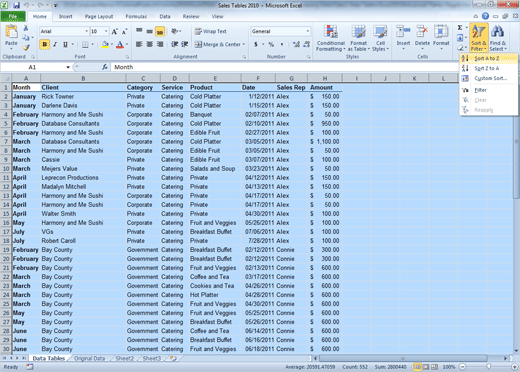The width and height of the screenshot is (520, 372).
Task: Click the Wrap Text button
Action: 211,31
